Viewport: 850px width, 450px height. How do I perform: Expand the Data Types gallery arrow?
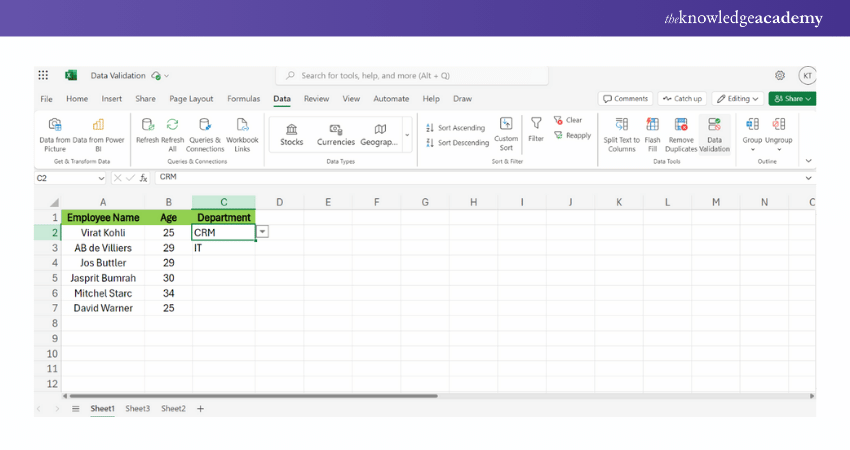(406, 134)
